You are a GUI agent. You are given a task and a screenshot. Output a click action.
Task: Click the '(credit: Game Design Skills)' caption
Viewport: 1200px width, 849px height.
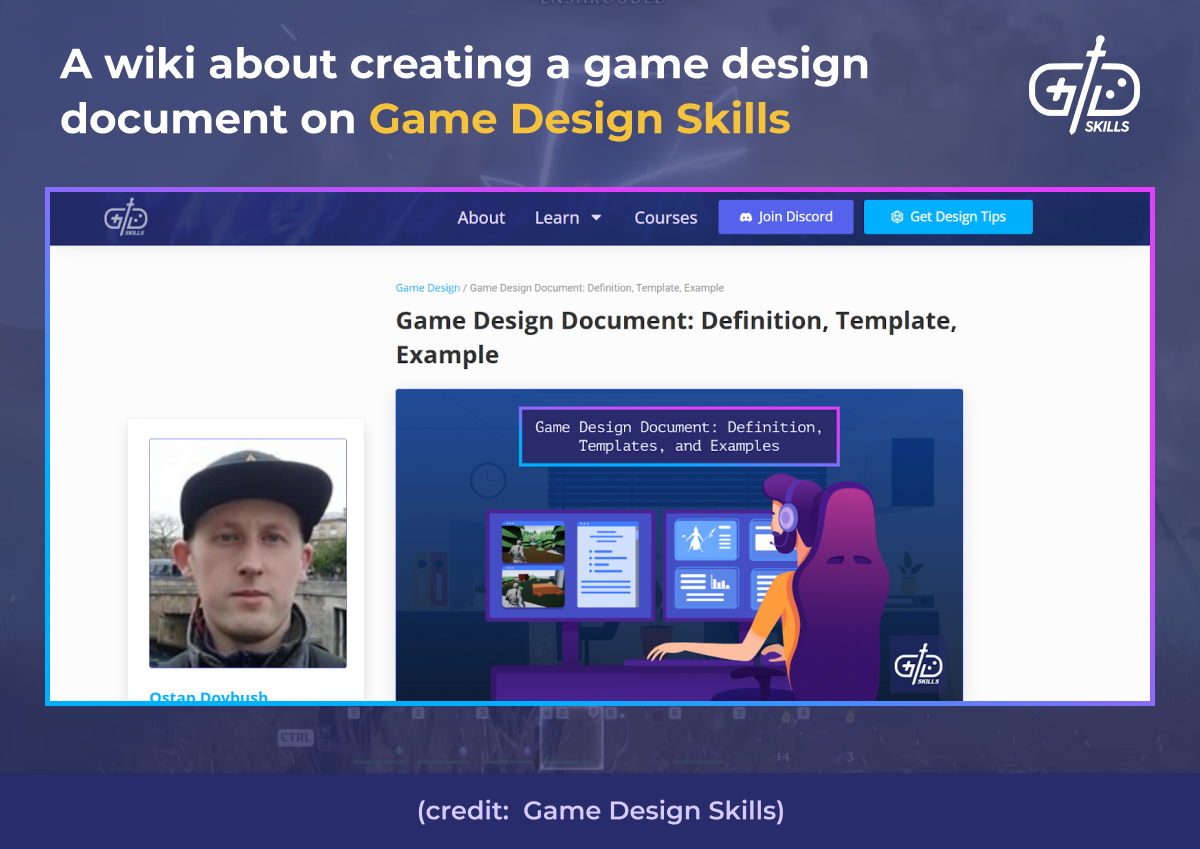coord(600,811)
